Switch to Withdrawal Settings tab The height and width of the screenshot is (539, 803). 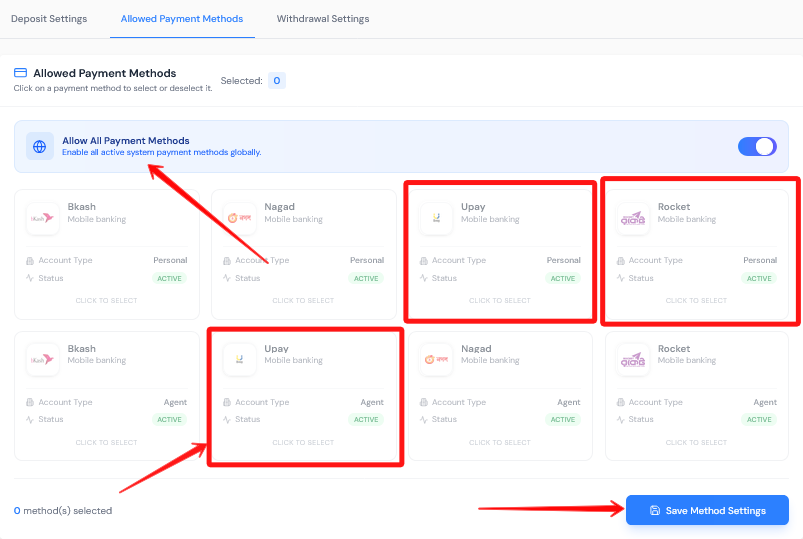323,19
